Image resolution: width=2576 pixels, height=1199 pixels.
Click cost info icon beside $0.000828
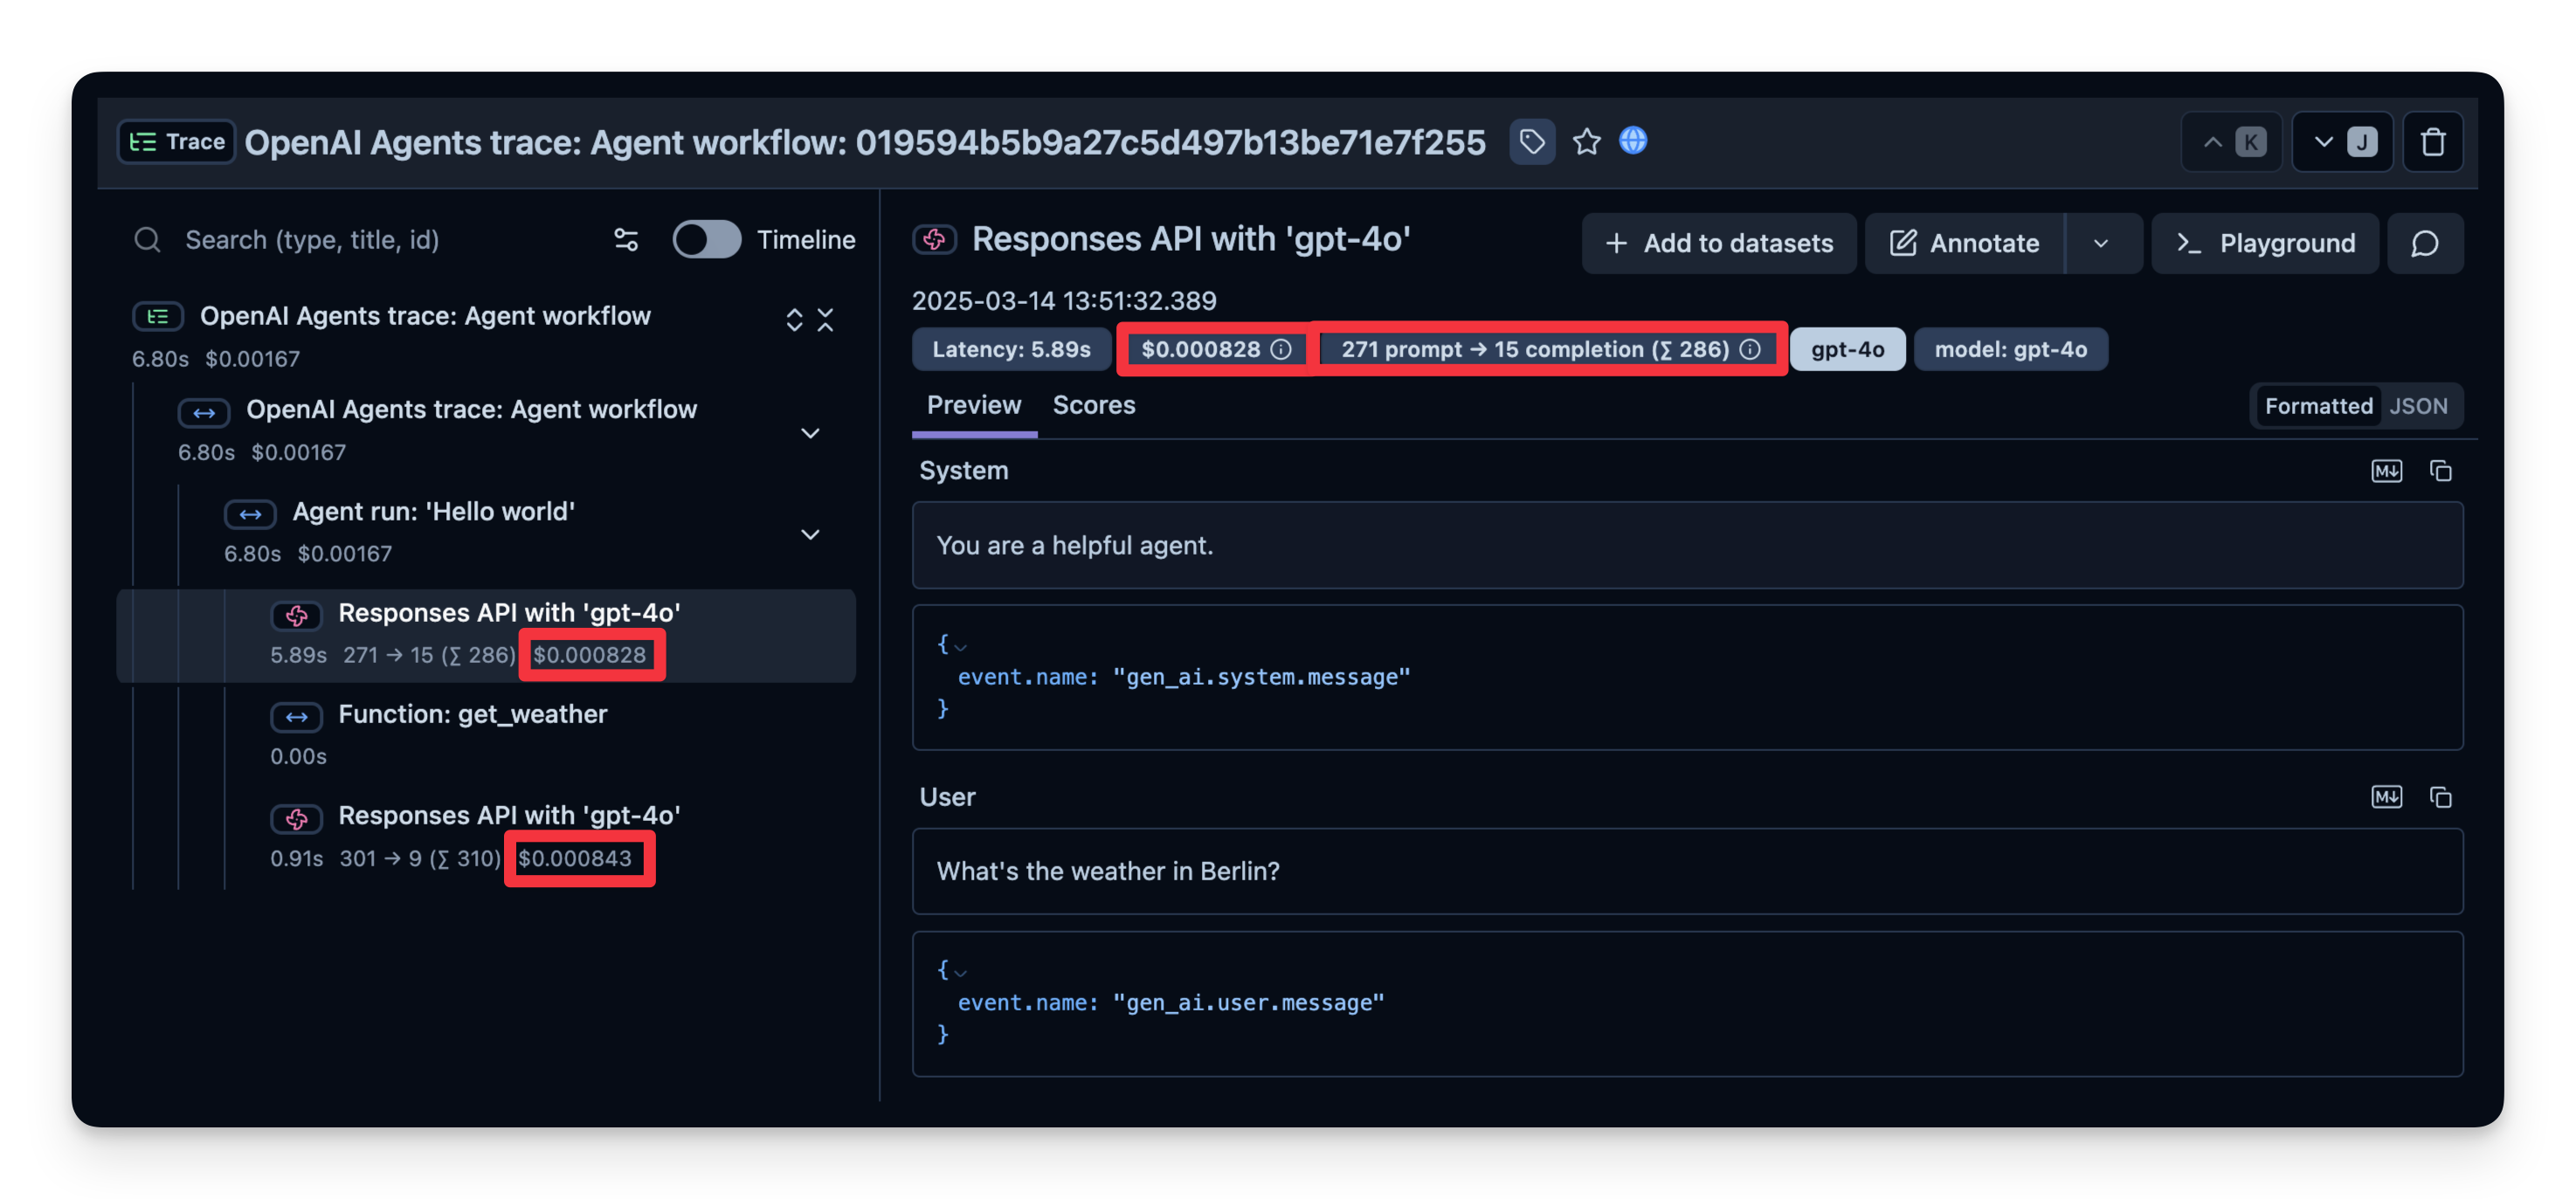click(x=1281, y=349)
